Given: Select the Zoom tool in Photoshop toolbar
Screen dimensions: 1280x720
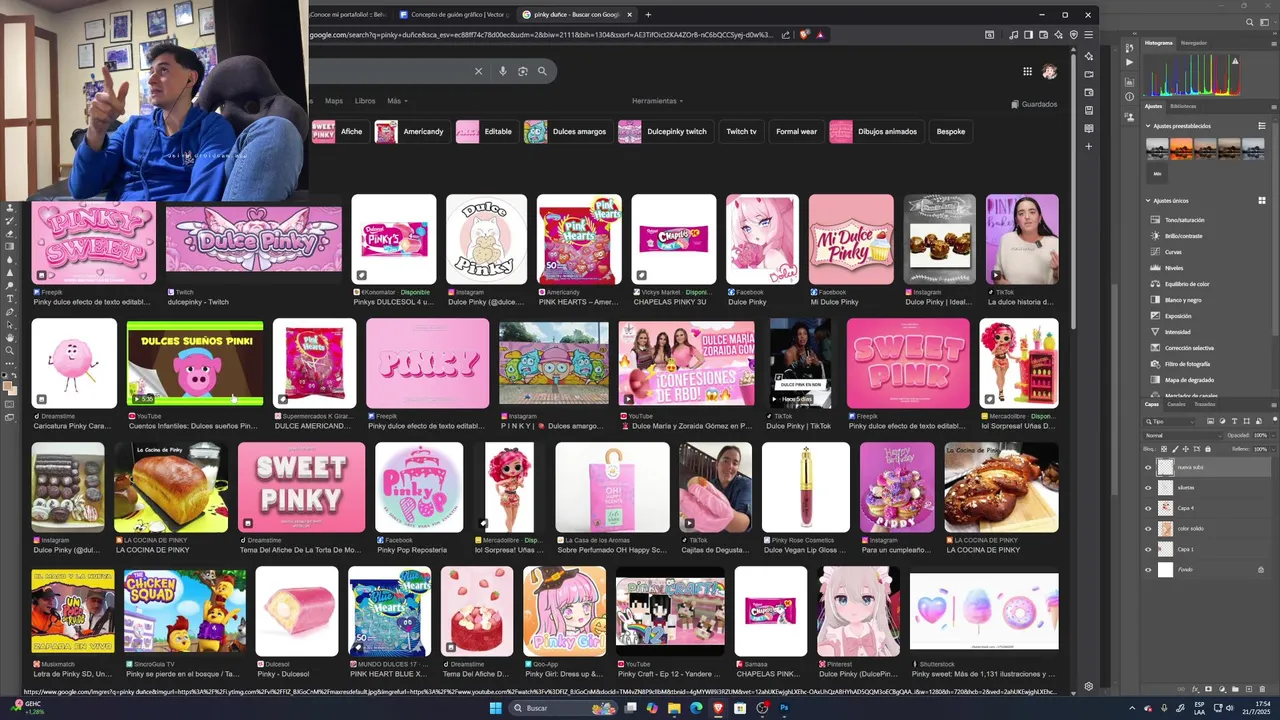Looking at the screenshot, I should pyautogui.click(x=10, y=350).
